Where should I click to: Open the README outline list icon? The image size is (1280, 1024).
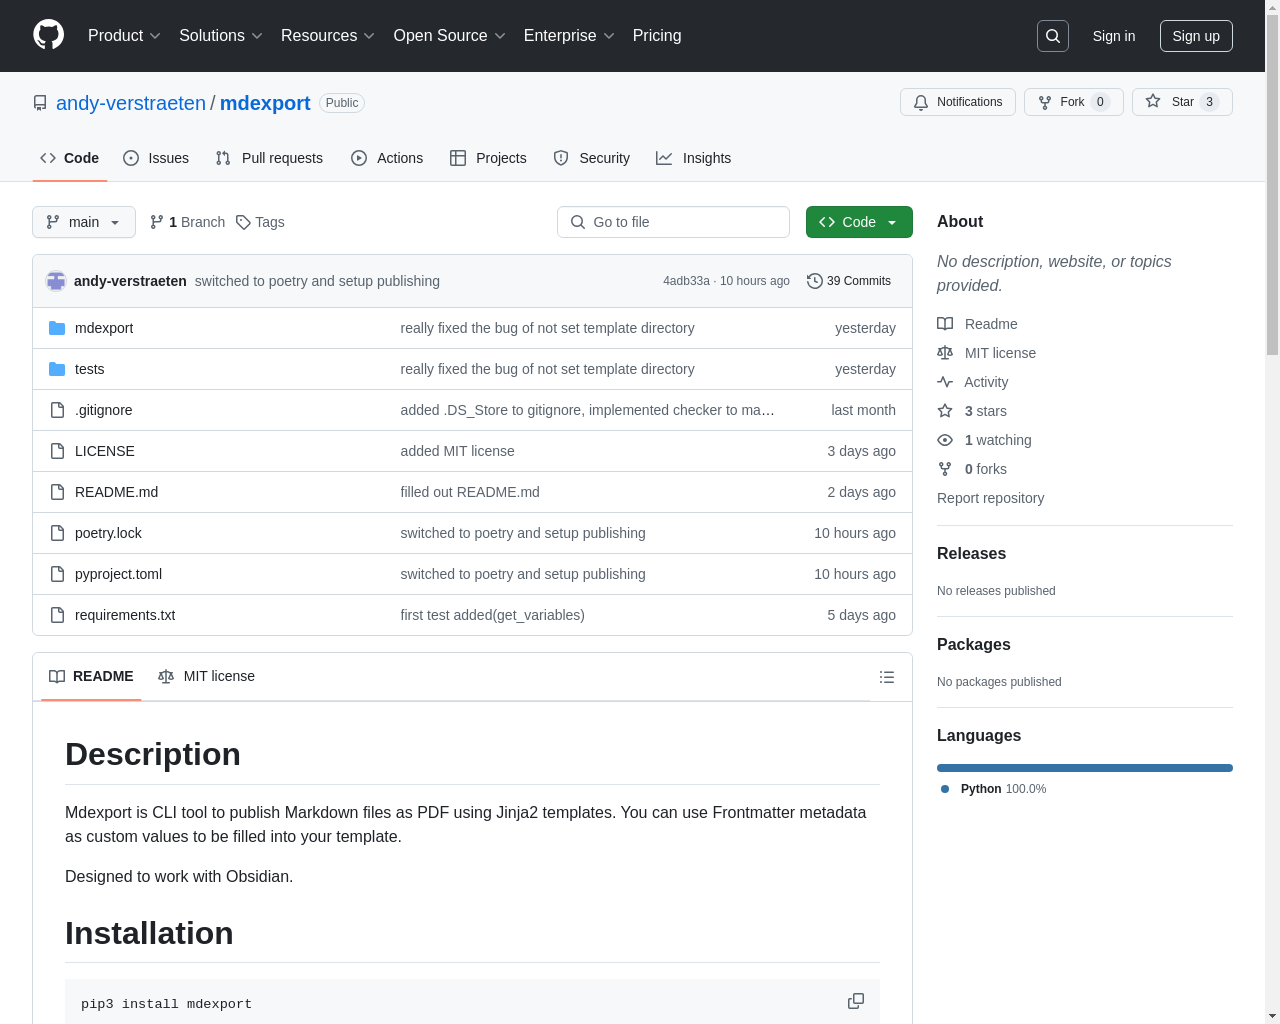(887, 677)
